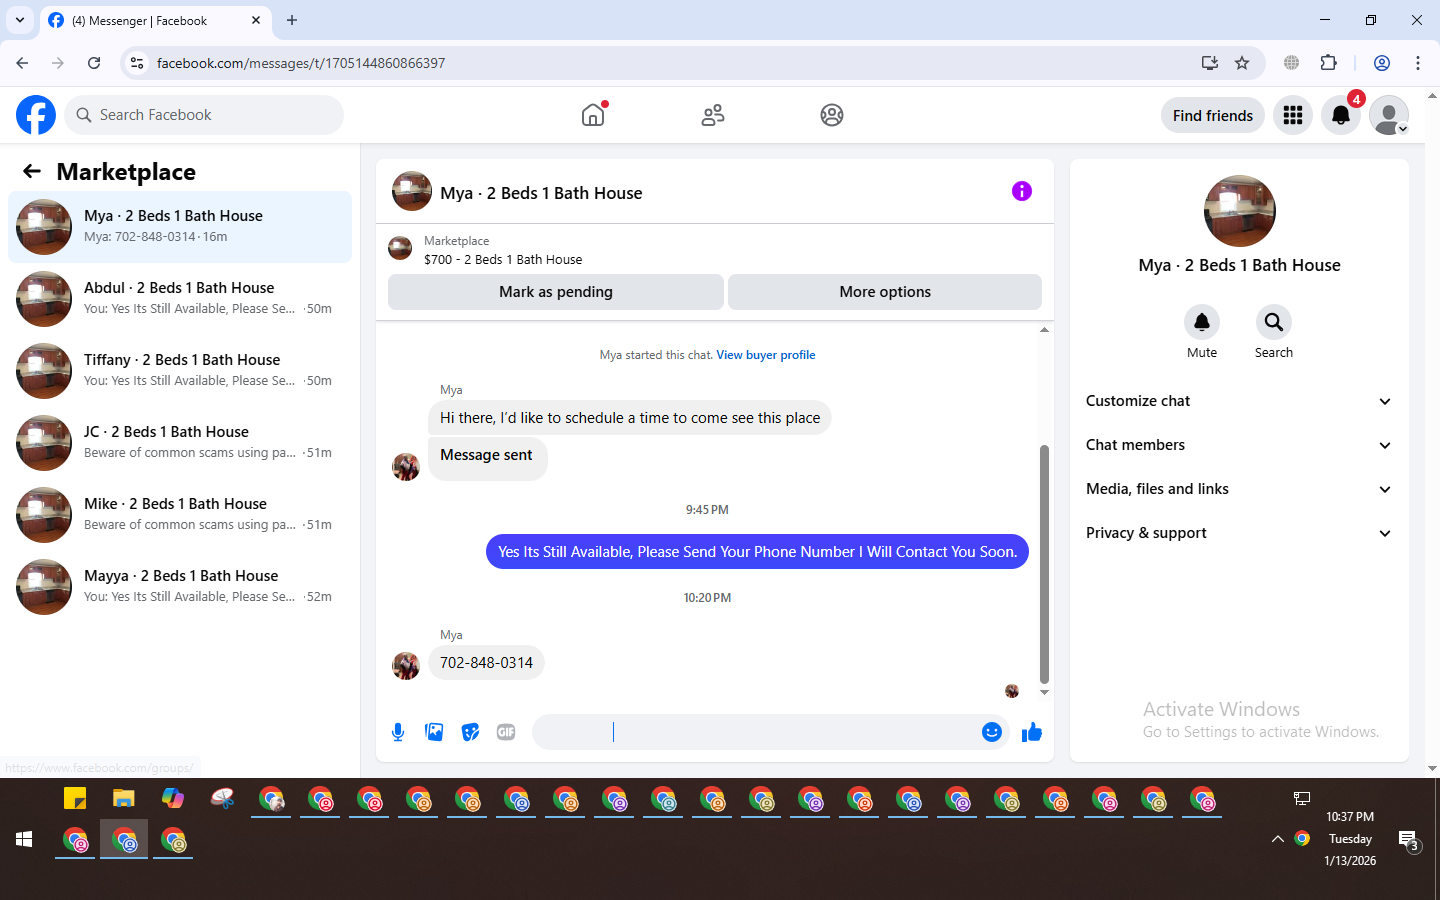Click Mark as pending button
Screen dimensions: 1440x900
tap(556, 292)
